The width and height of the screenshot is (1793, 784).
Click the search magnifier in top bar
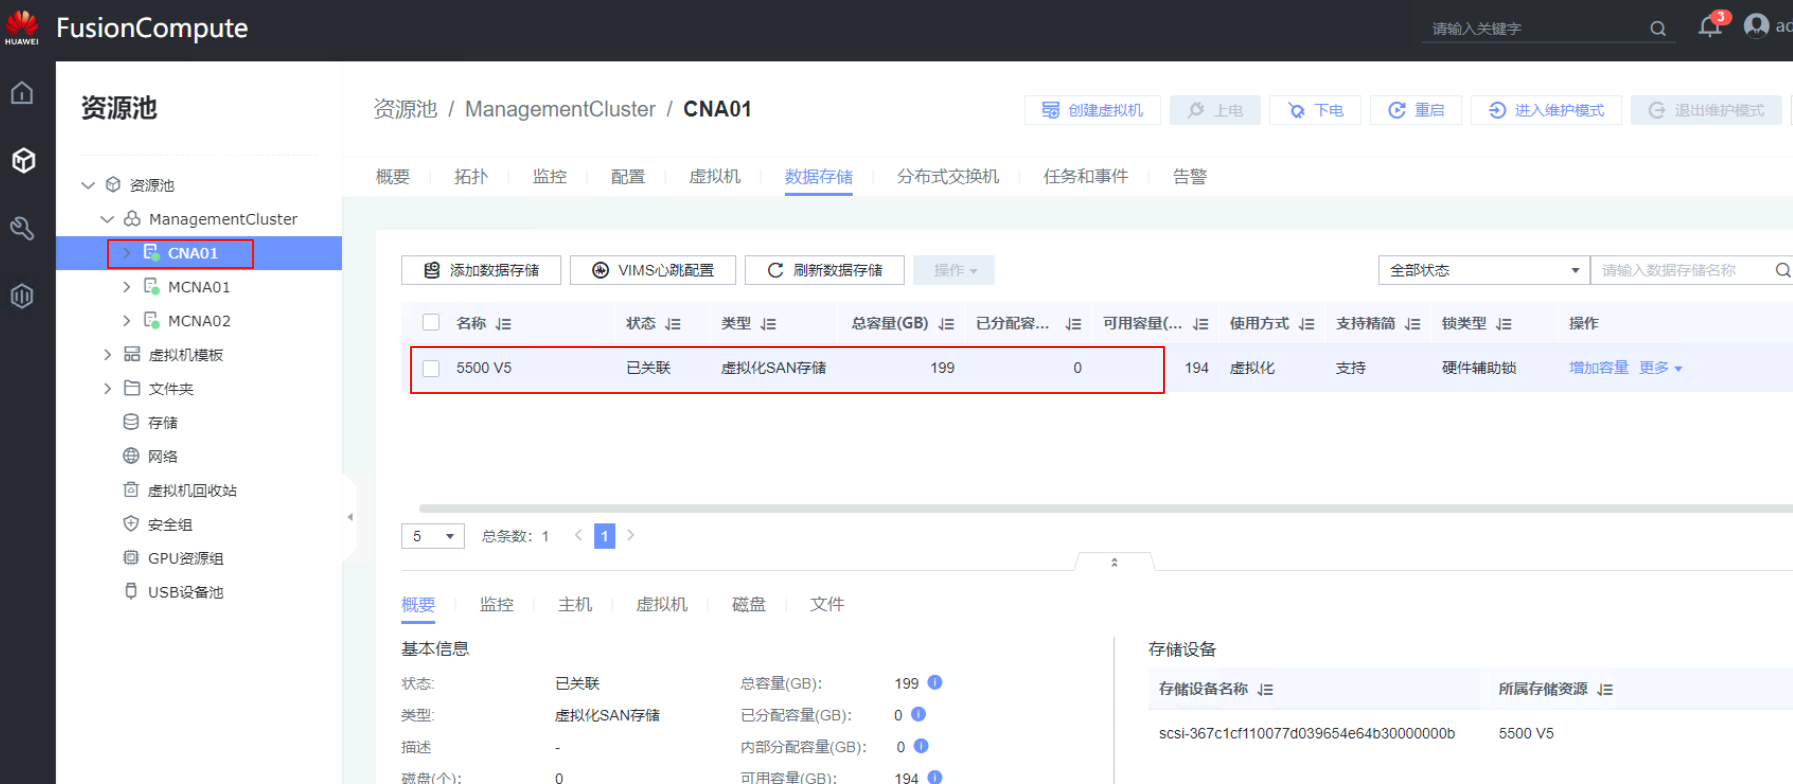point(1657,29)
